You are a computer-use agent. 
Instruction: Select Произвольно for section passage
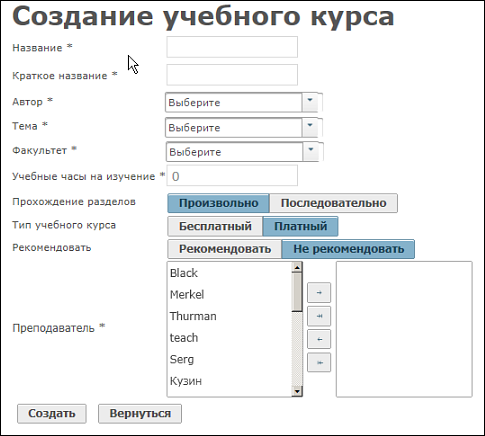pos(218,203)
